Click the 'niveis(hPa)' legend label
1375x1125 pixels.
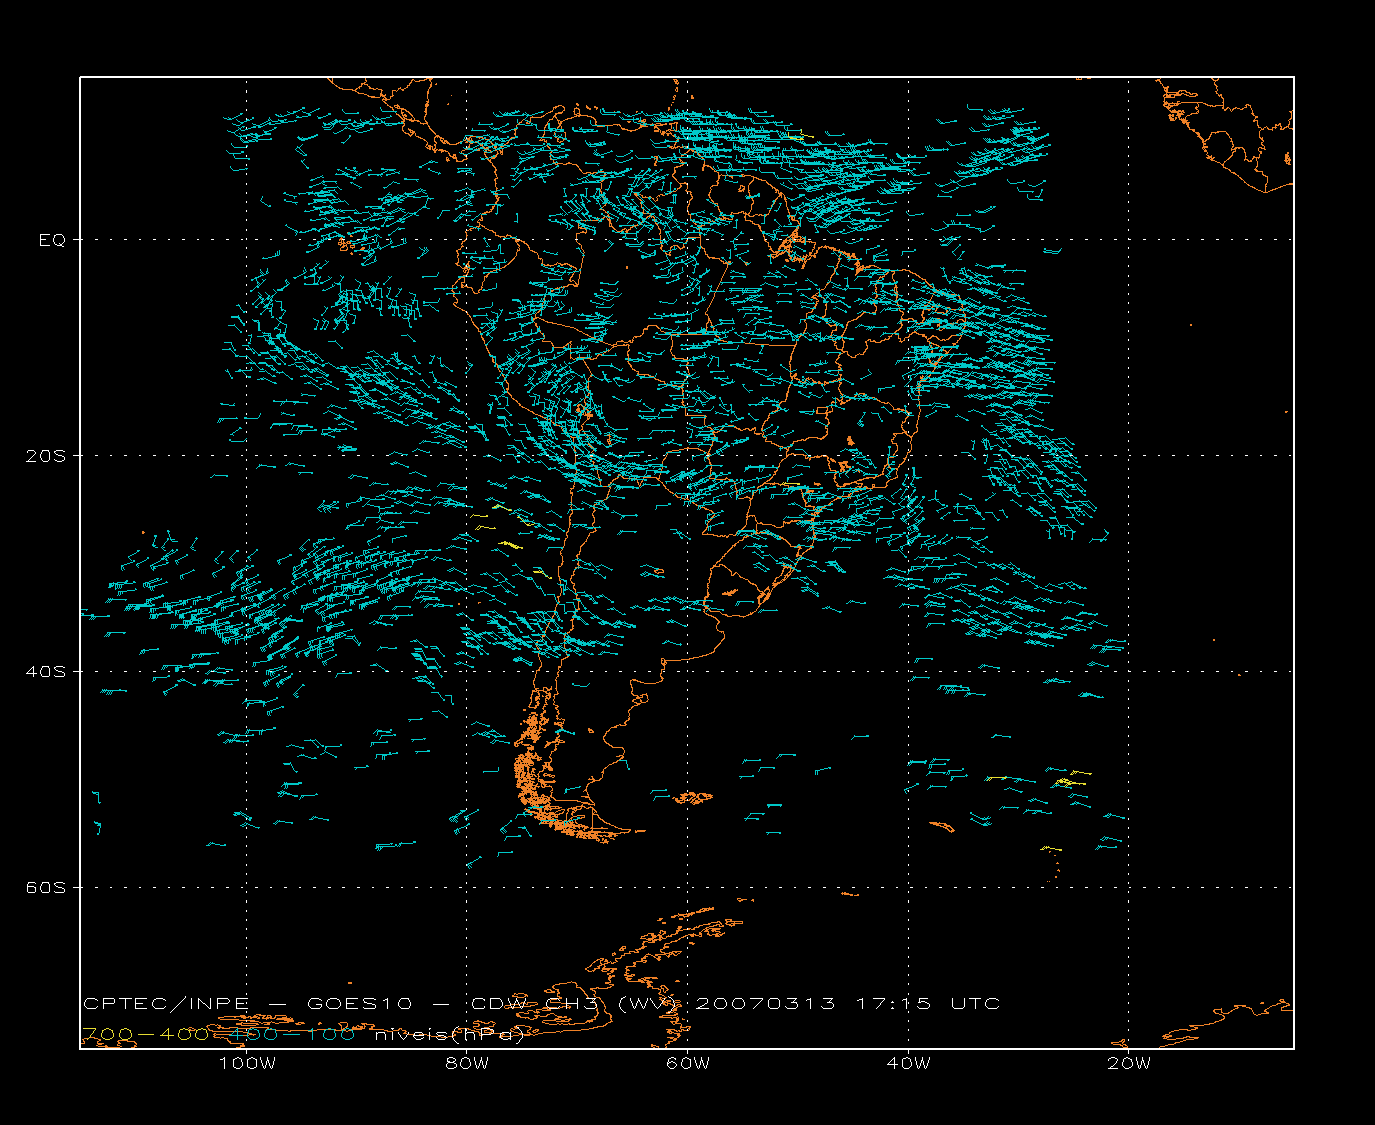(x=450, y=1035)
